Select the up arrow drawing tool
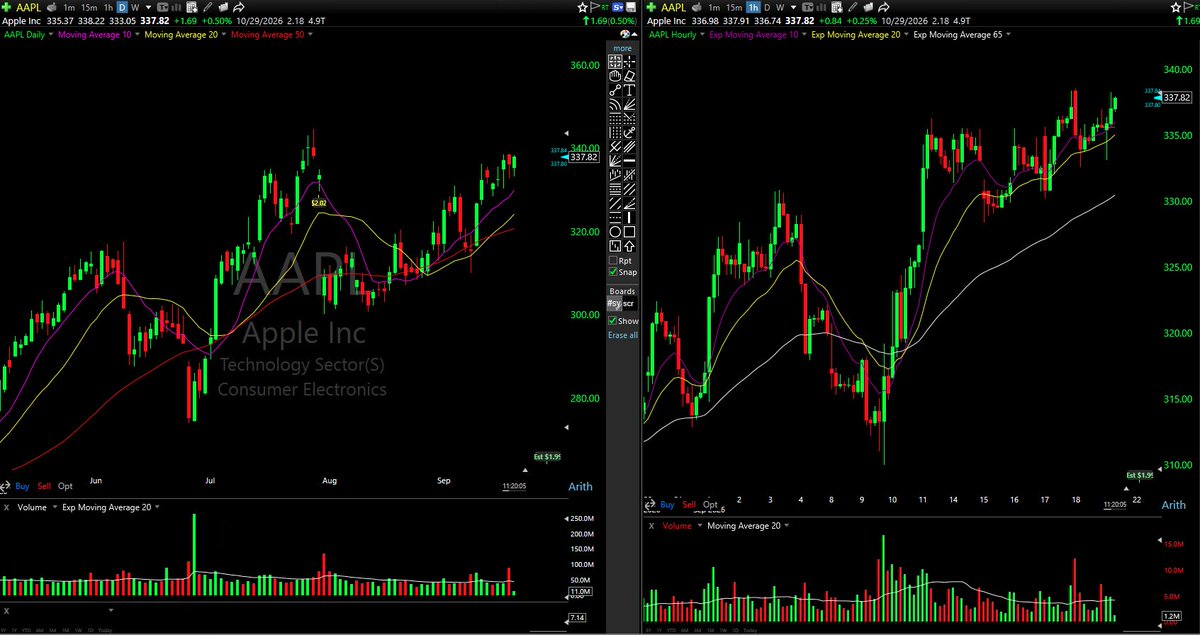This screenshot has height=635, width=1200. pyautogui.click(x=630, y=245)
